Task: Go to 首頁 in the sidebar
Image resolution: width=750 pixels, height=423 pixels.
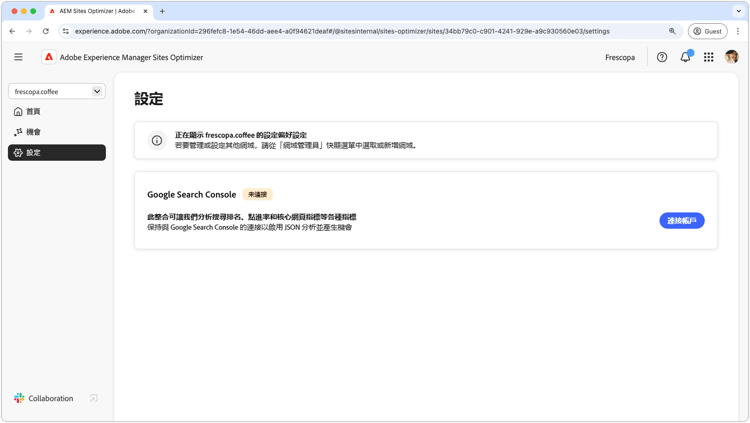Action: pos(57,111)
